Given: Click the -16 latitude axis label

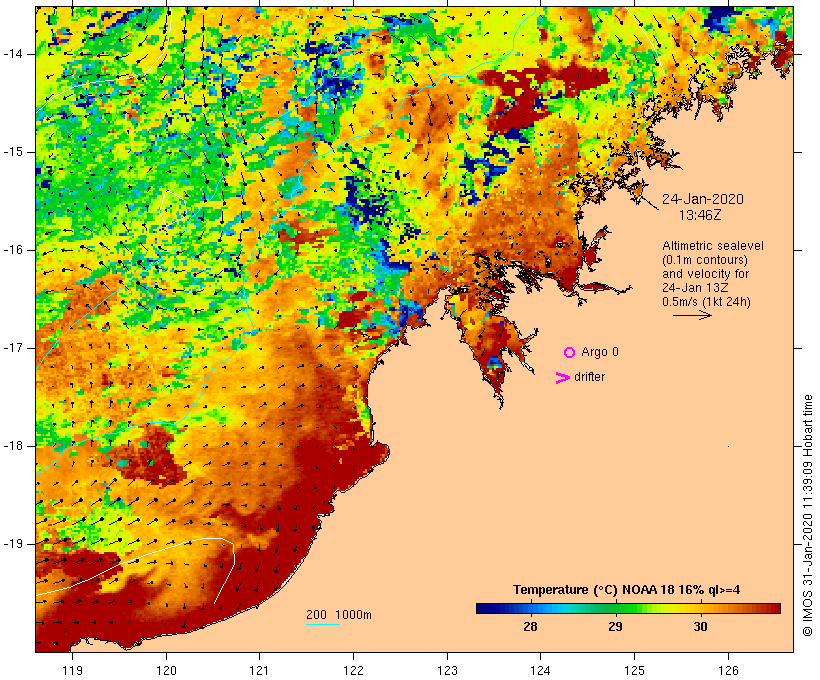Looking at the screenshot, I should click(x=12, y=250).
